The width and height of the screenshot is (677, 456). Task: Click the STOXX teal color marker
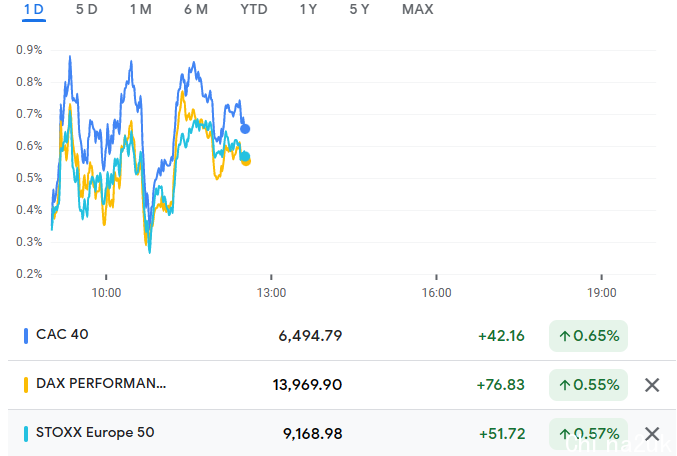coord(25,434)
